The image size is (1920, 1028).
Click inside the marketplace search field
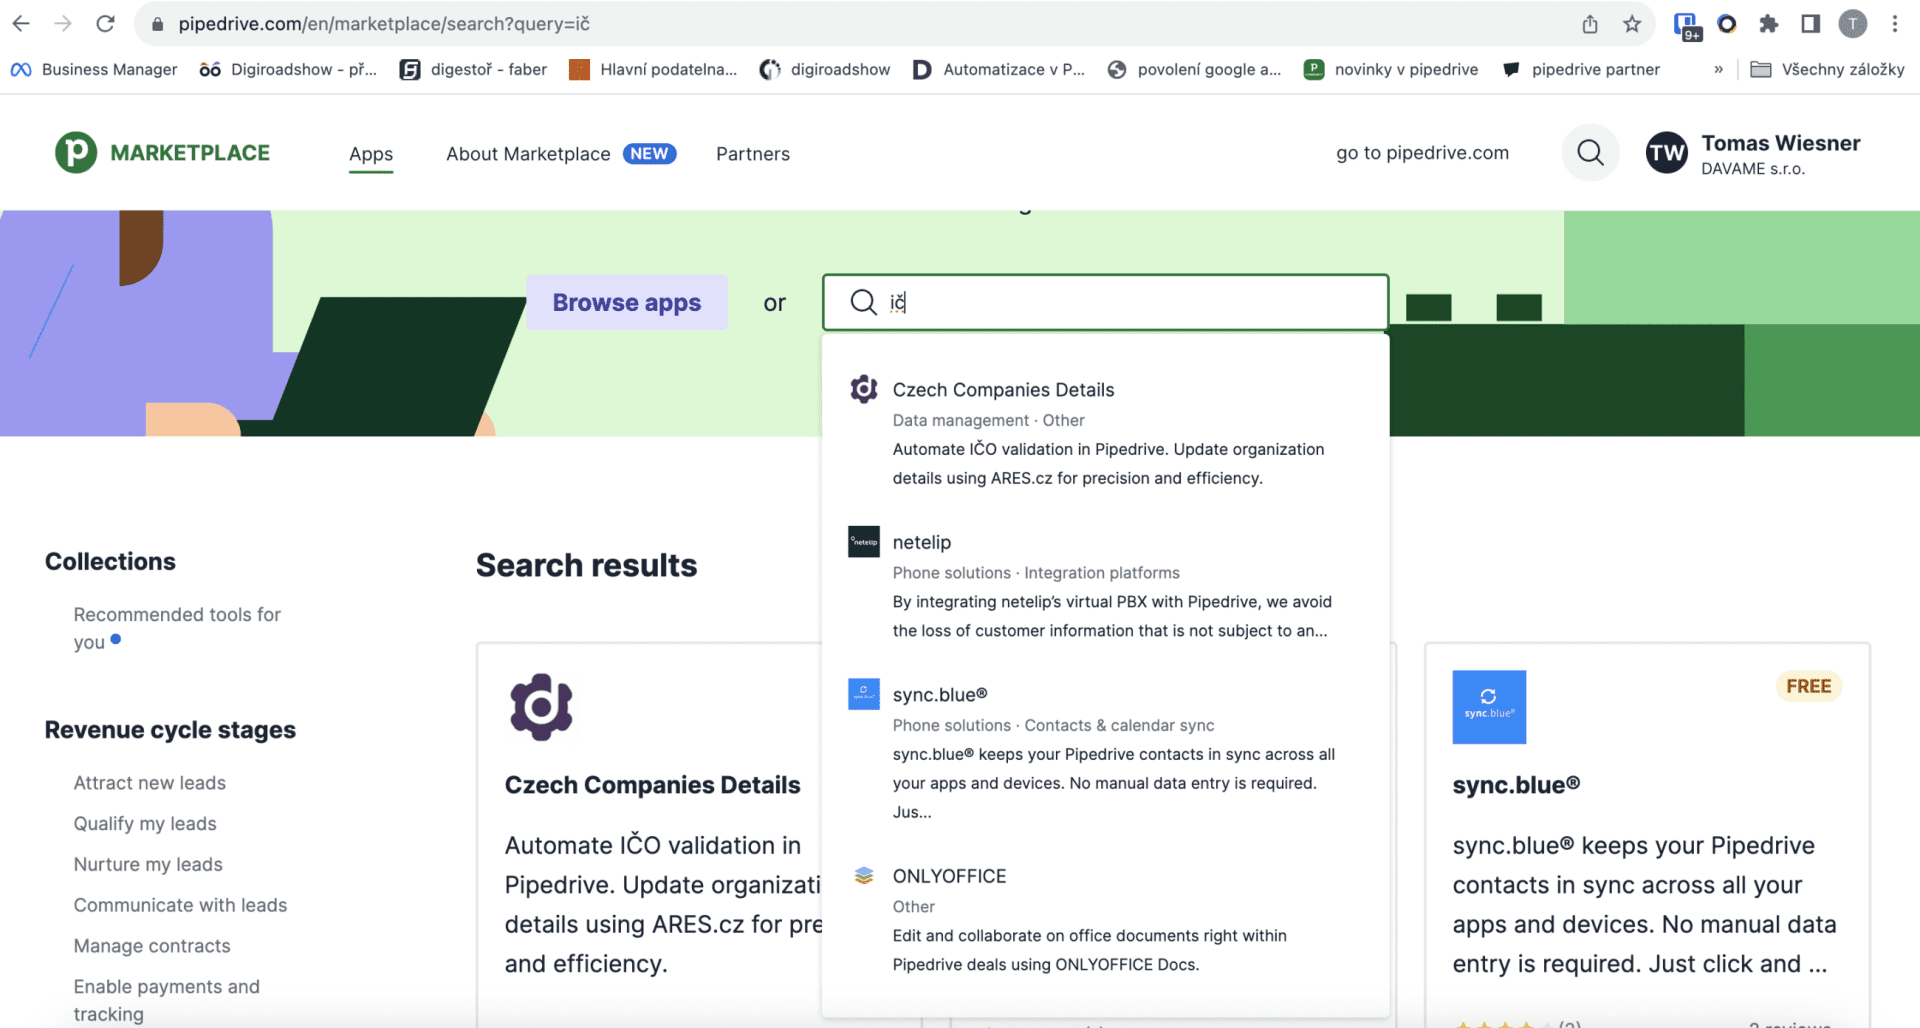pos(1120,302)
